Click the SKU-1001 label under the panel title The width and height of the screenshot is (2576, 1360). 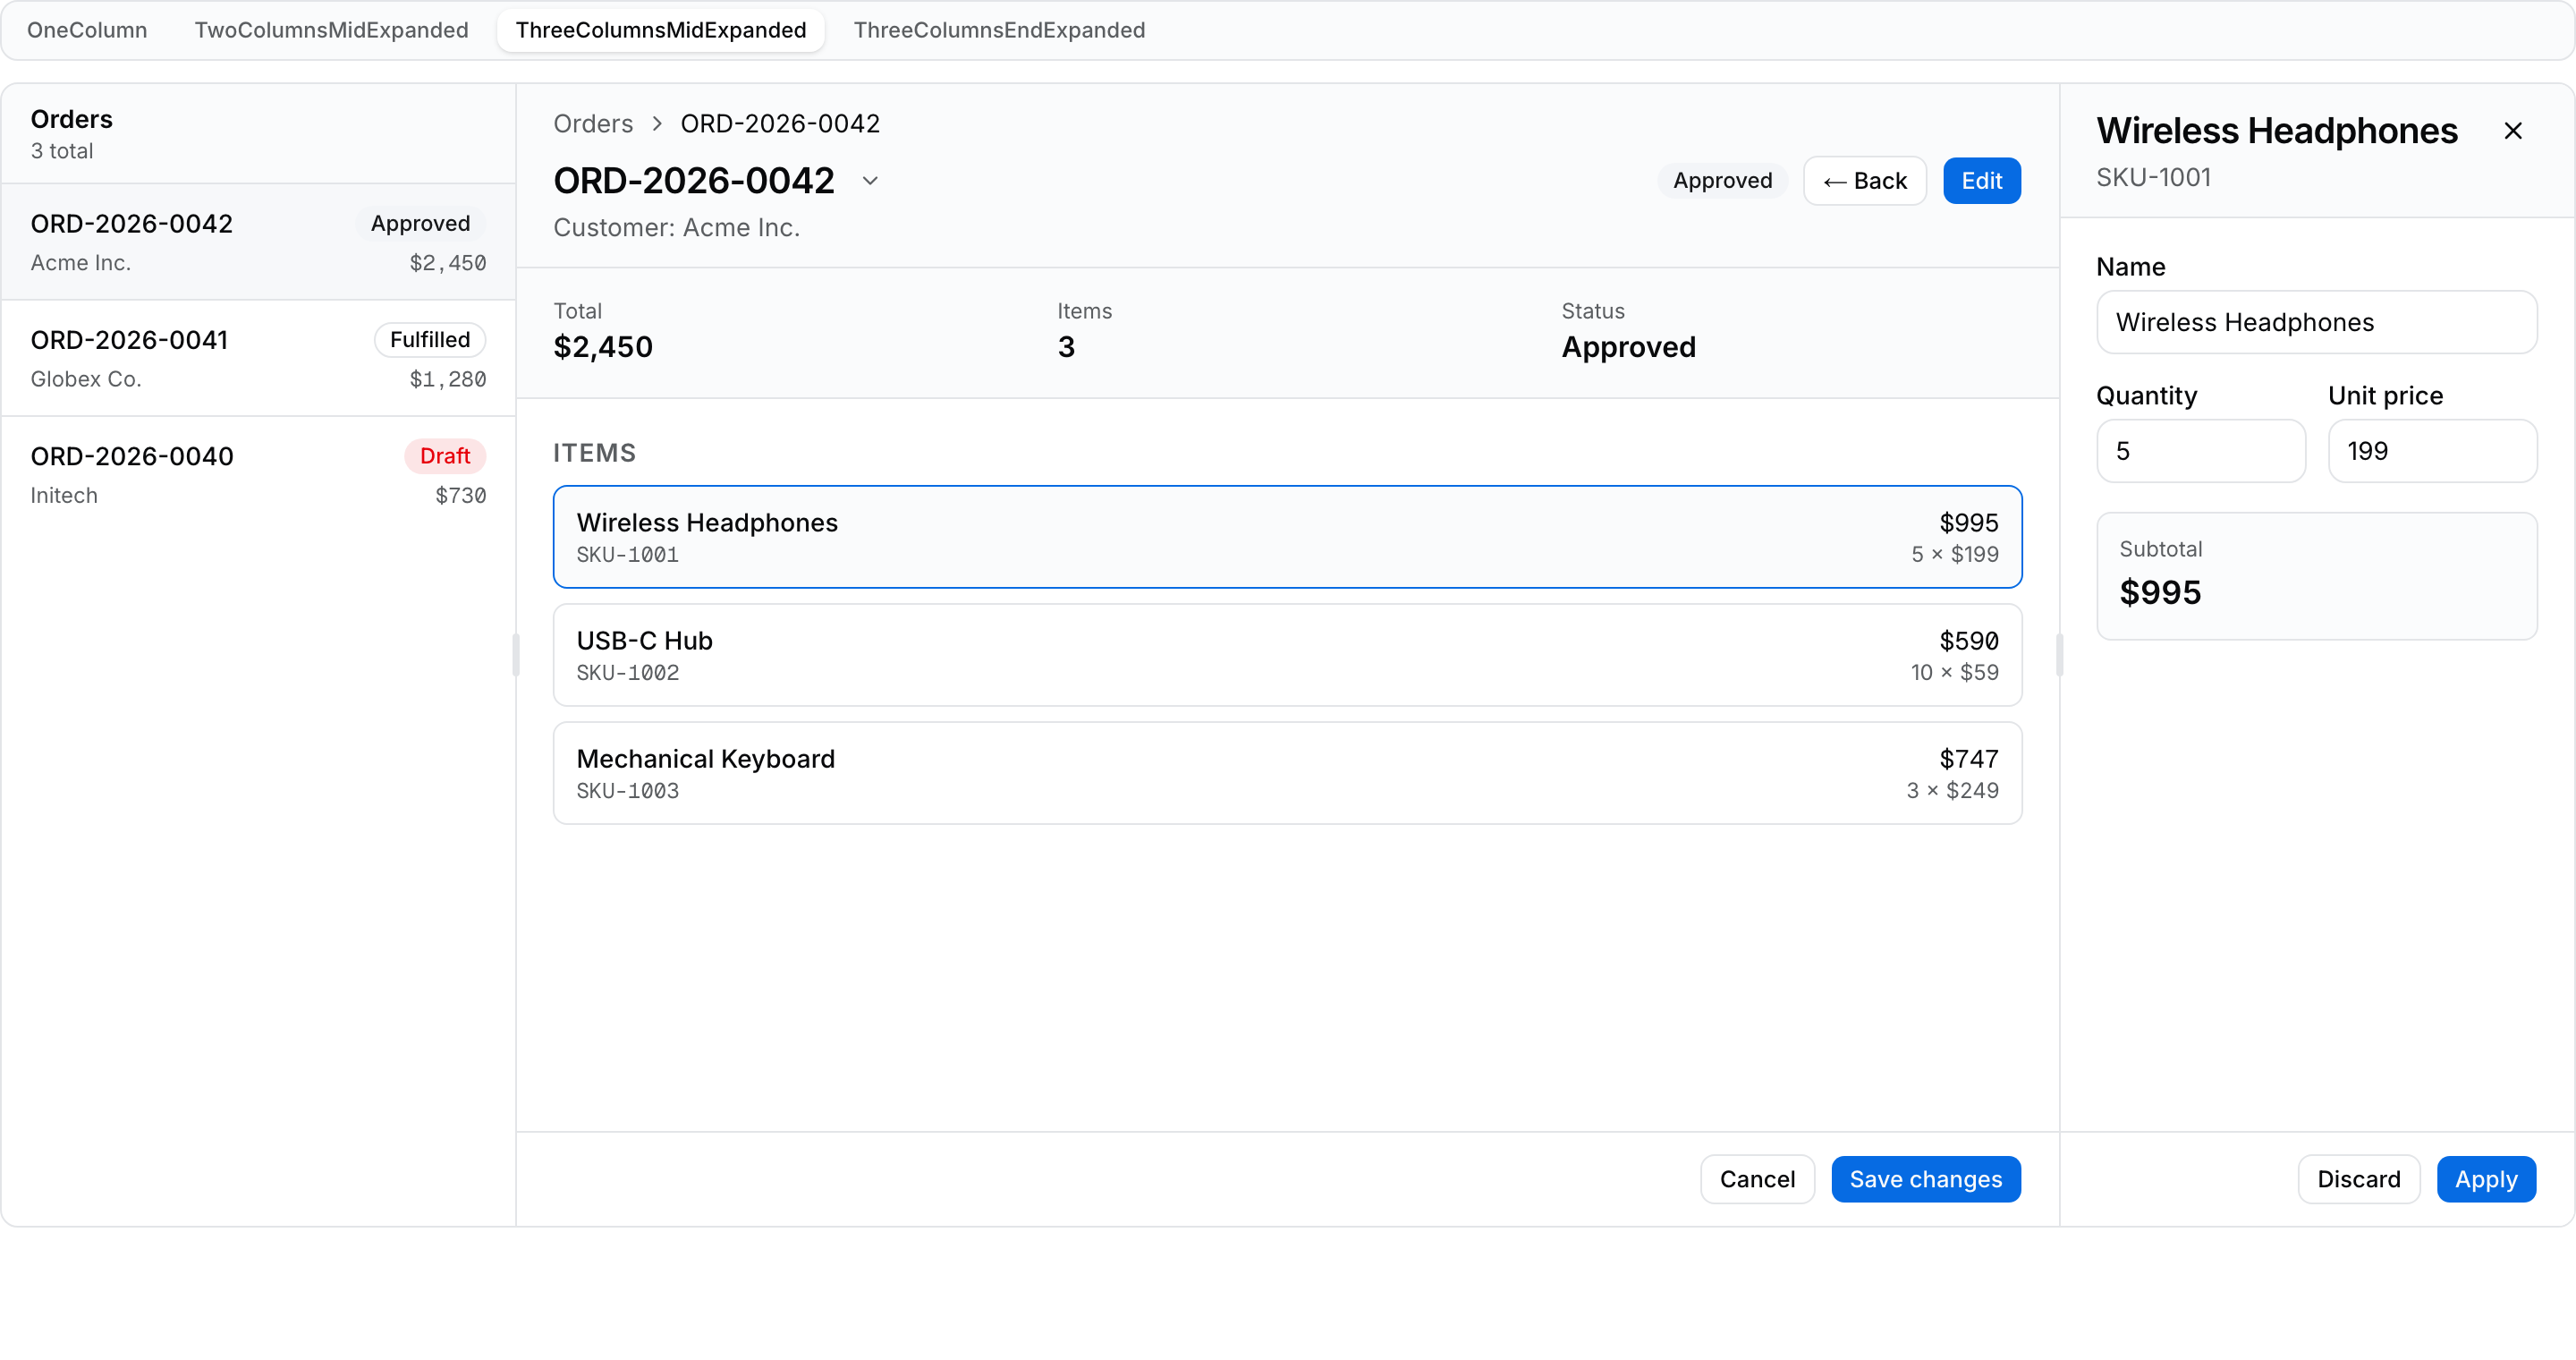click(x=2153, y=178)
